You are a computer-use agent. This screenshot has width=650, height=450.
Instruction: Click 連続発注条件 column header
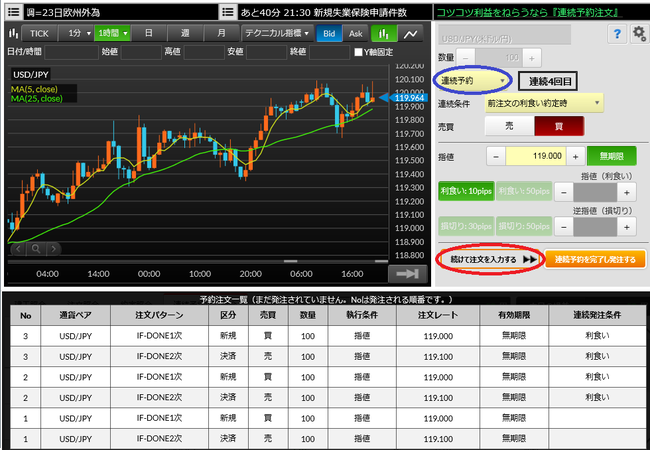(597, 315)
